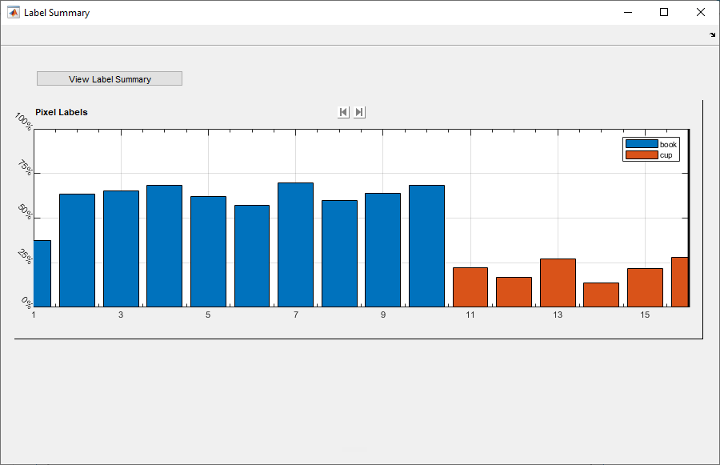720x465 pixels.
Task: Click the 'cup' legend label
Action: click(x=666, y=155)
